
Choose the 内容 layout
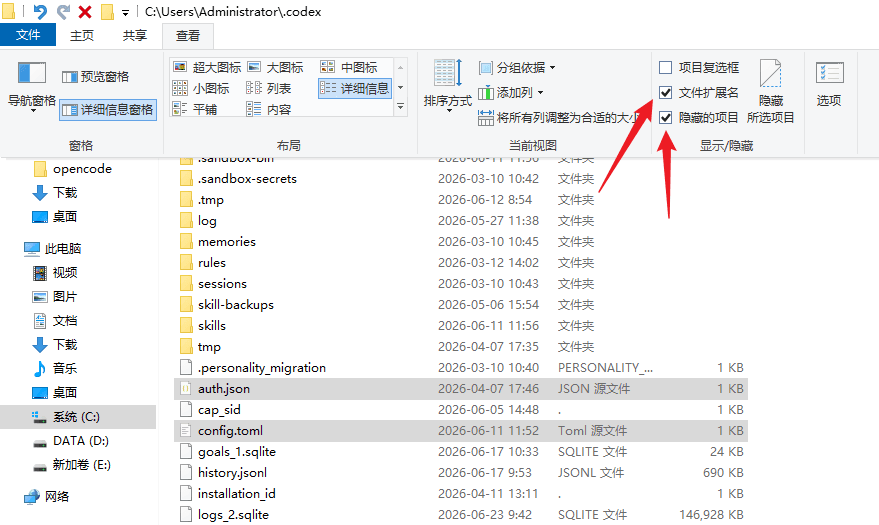[x=269, y=109]
